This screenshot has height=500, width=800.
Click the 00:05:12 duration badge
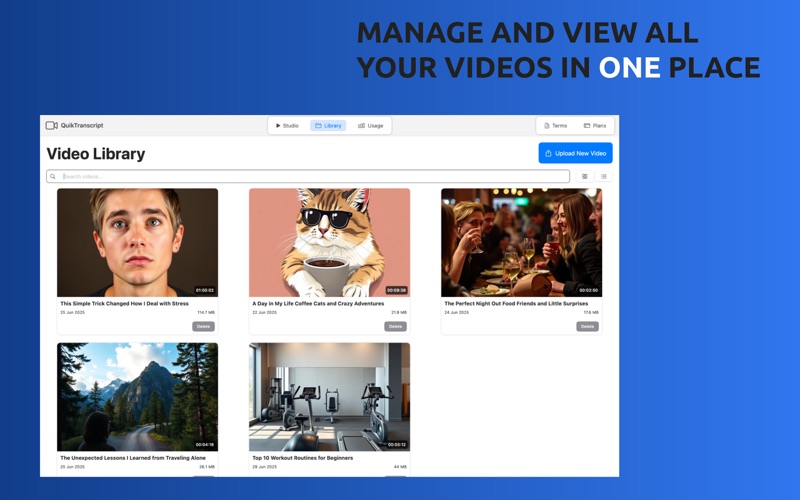click(396, 445)
